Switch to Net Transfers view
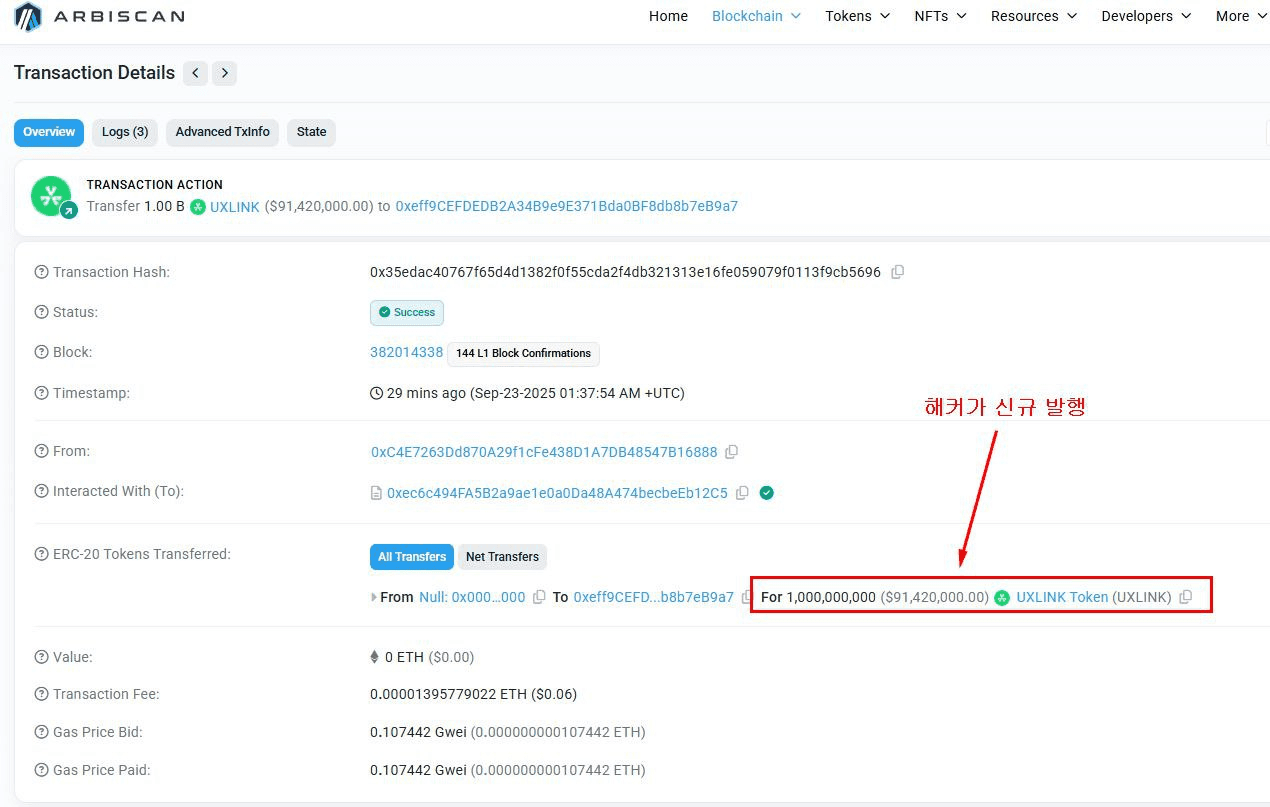 [x=502, y=557]
